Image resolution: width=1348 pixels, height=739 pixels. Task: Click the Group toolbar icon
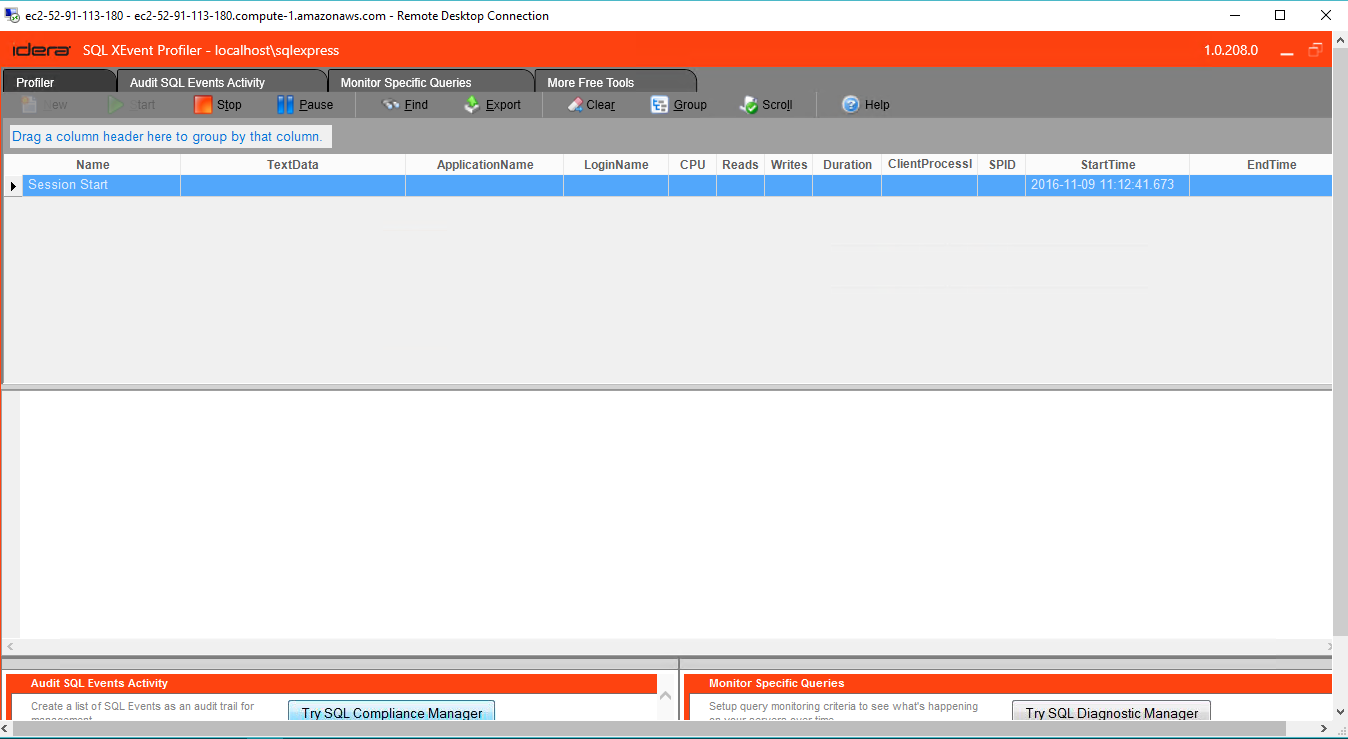659,104
